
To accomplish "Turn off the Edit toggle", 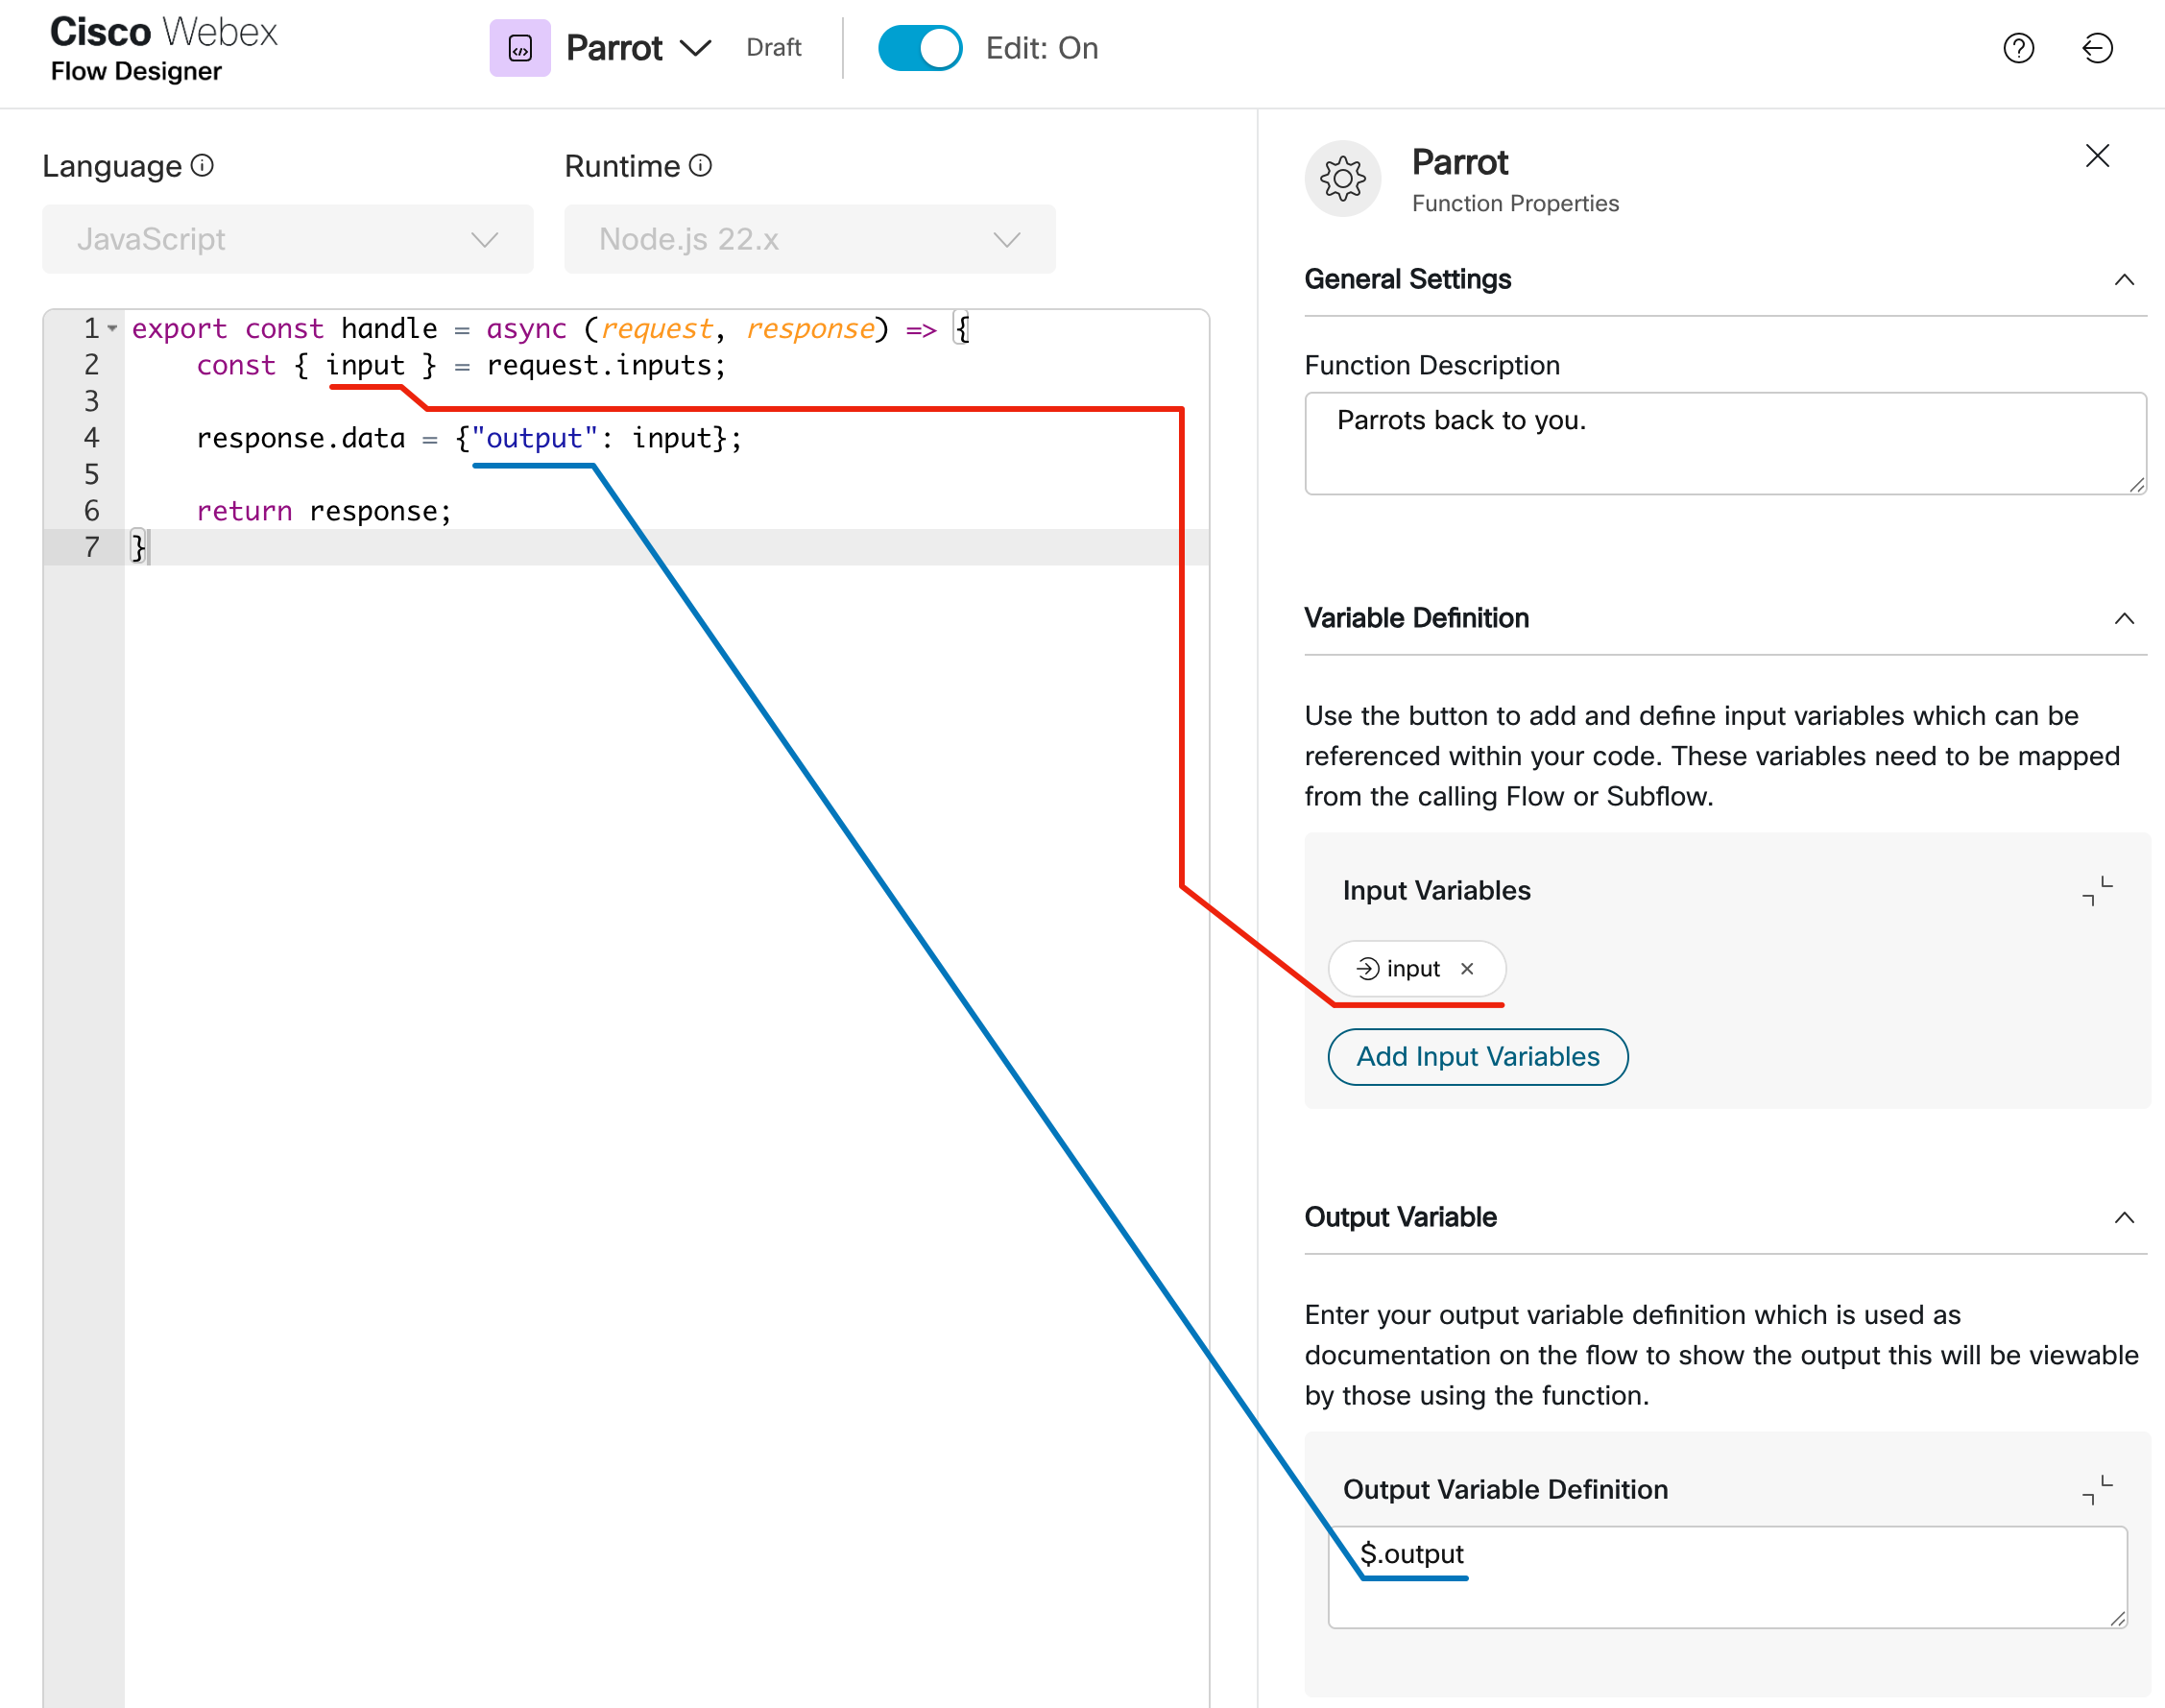I will (x=919, y=48).
